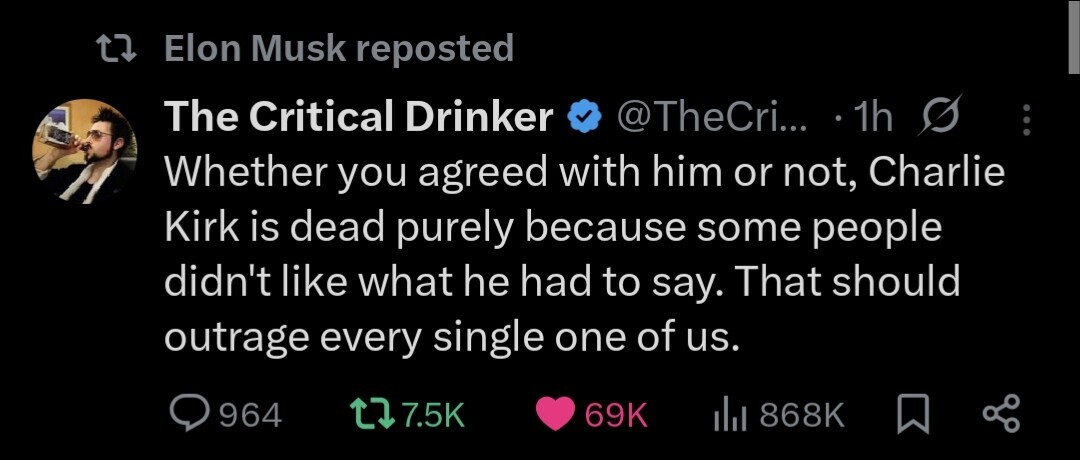Open The Critical Drinker's profile picture
This screenshot has width=1080, height=460.
coord(85,152)
